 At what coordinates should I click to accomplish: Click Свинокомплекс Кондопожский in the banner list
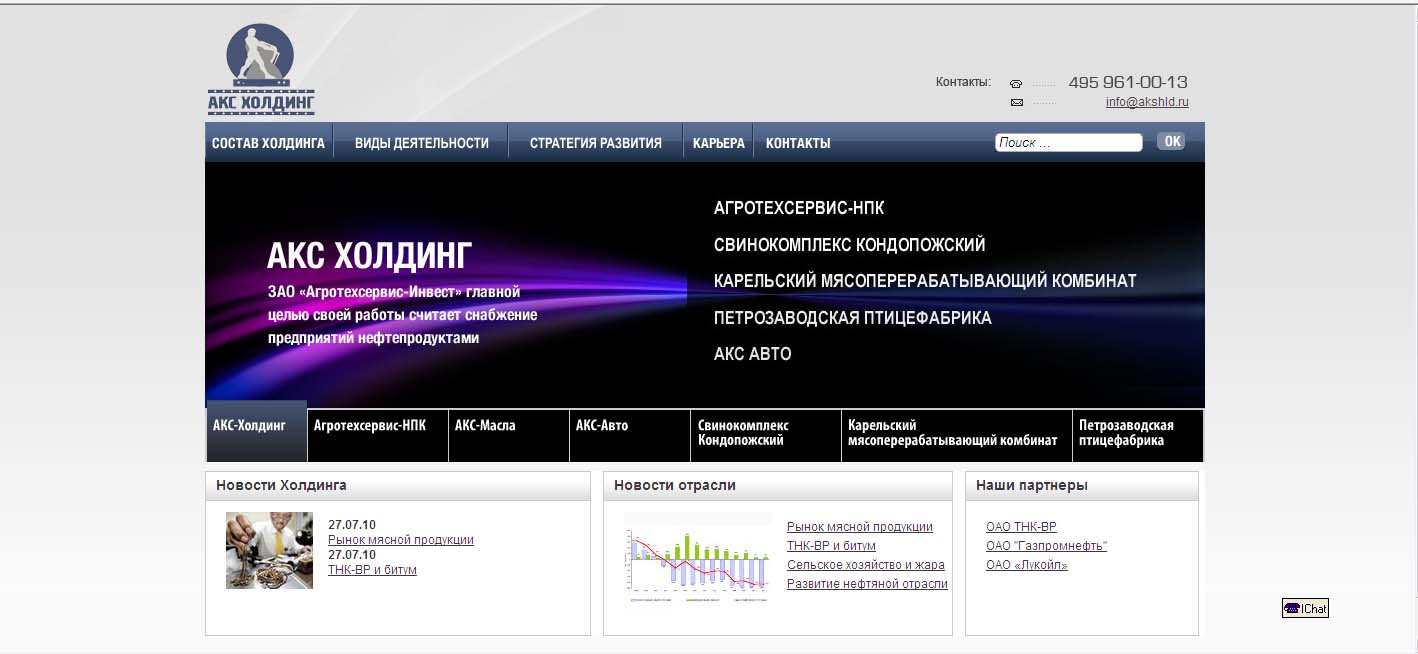[849, 245]
